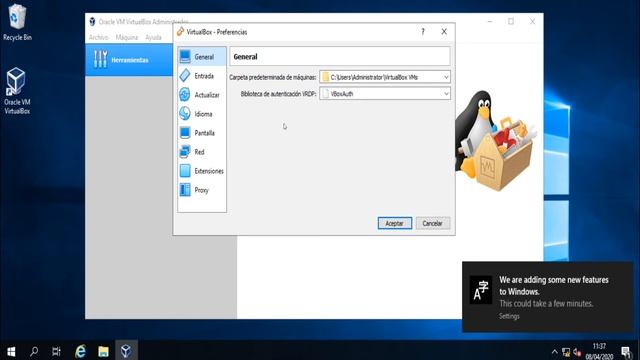Click the Windows Start button

click(11, 351)
